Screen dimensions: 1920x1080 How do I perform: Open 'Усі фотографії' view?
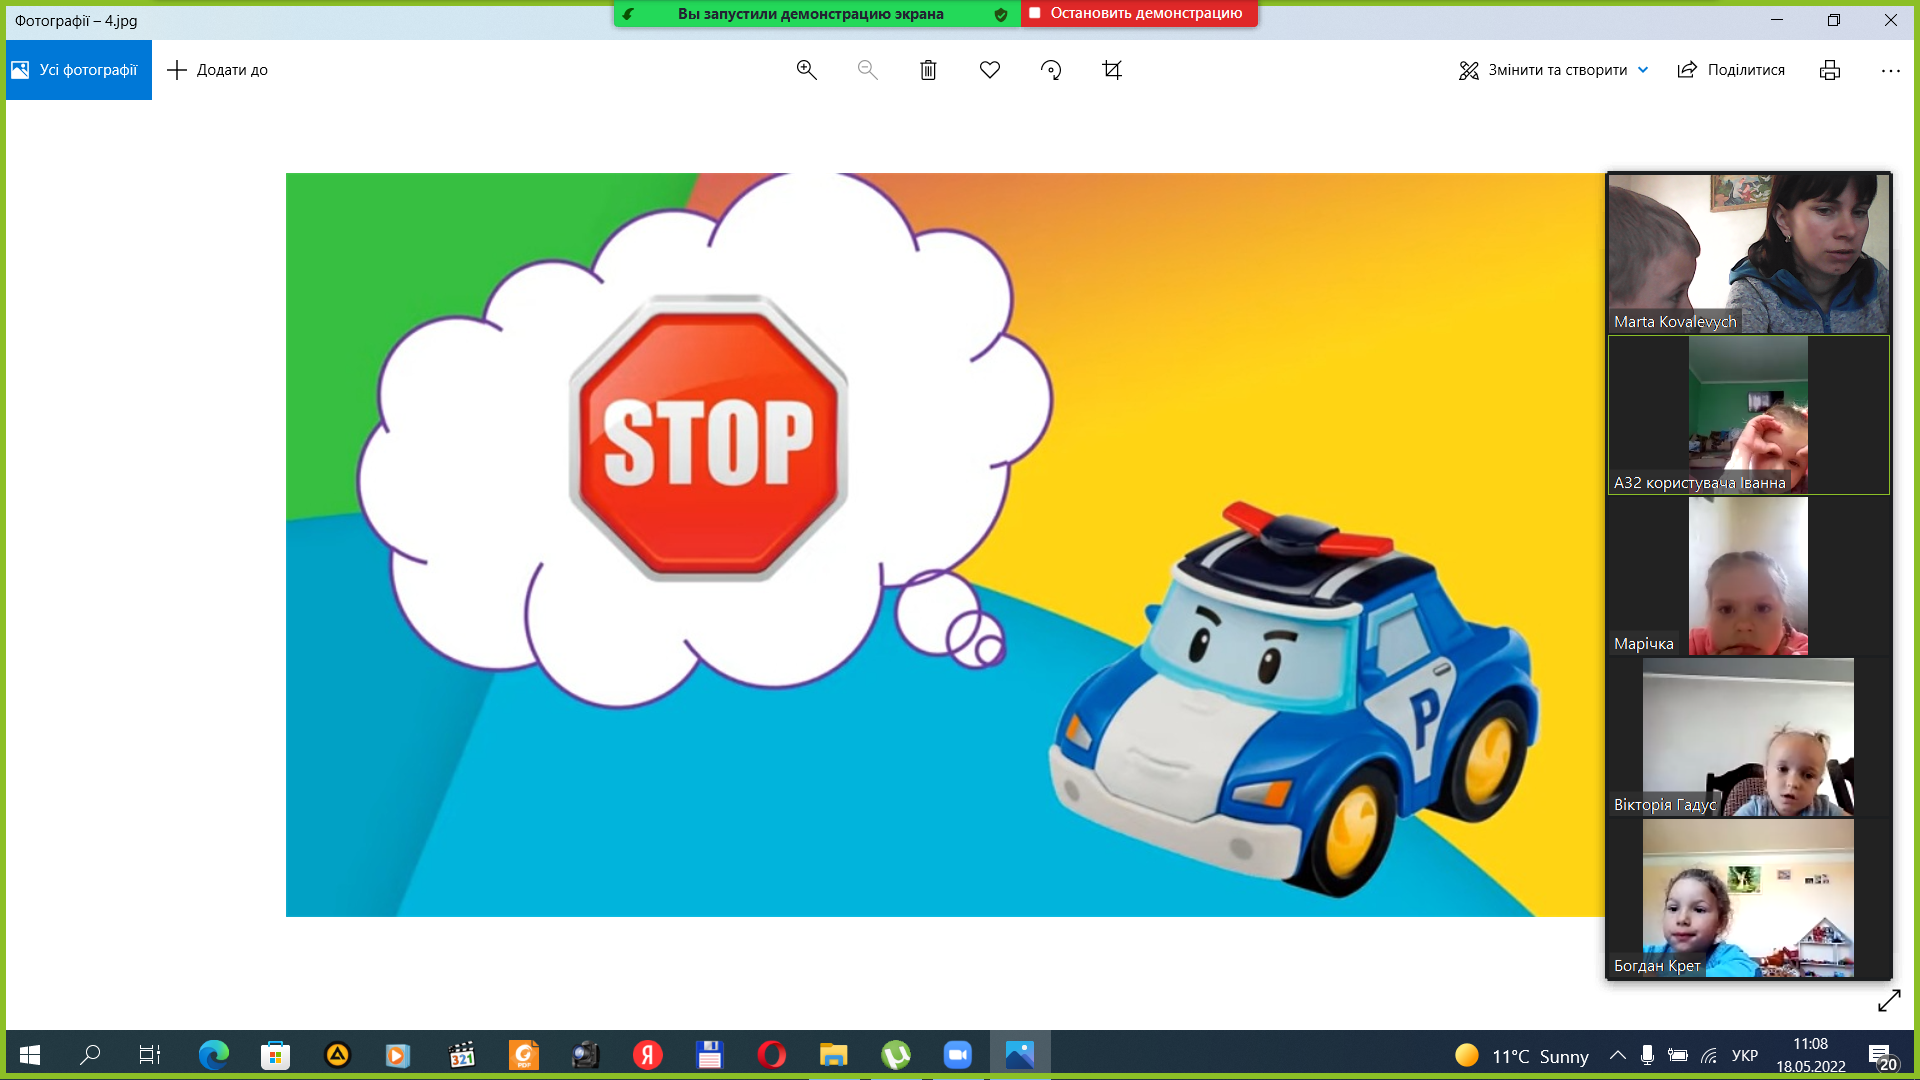coord(78,70)
